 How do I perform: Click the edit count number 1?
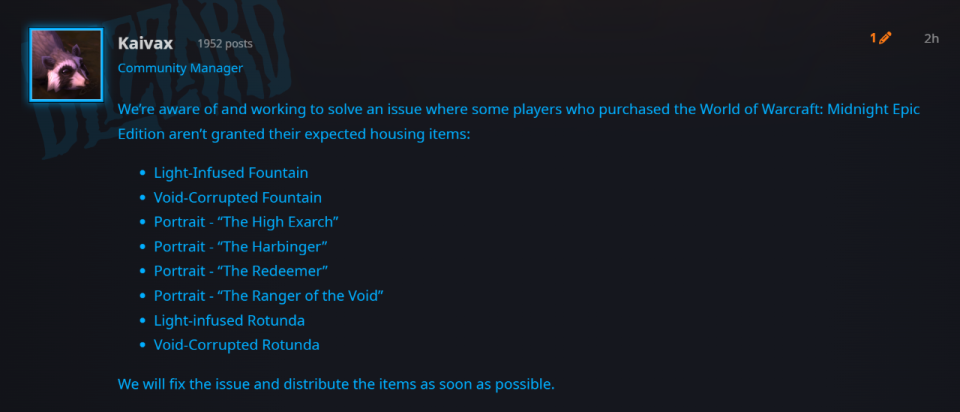[873, 38]
